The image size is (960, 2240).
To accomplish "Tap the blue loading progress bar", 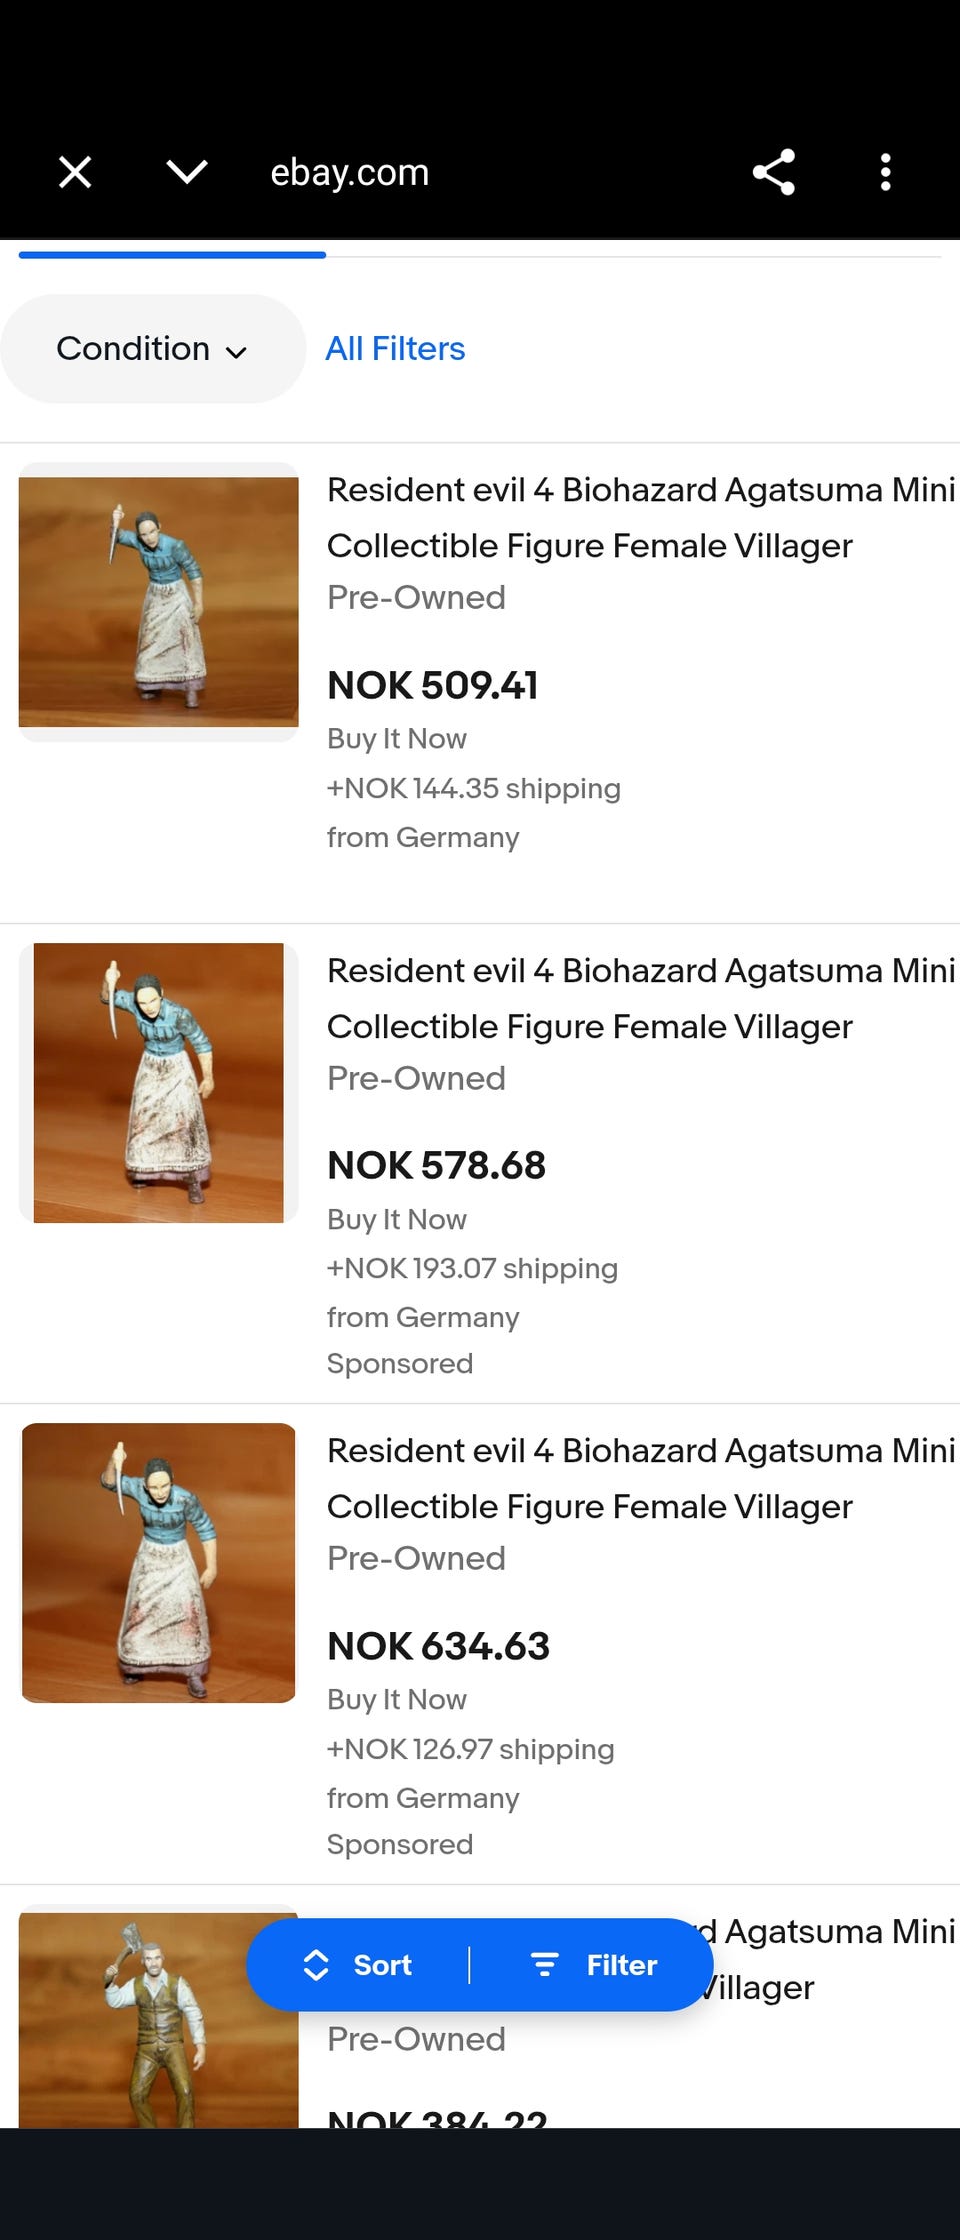I will (172, 255).
